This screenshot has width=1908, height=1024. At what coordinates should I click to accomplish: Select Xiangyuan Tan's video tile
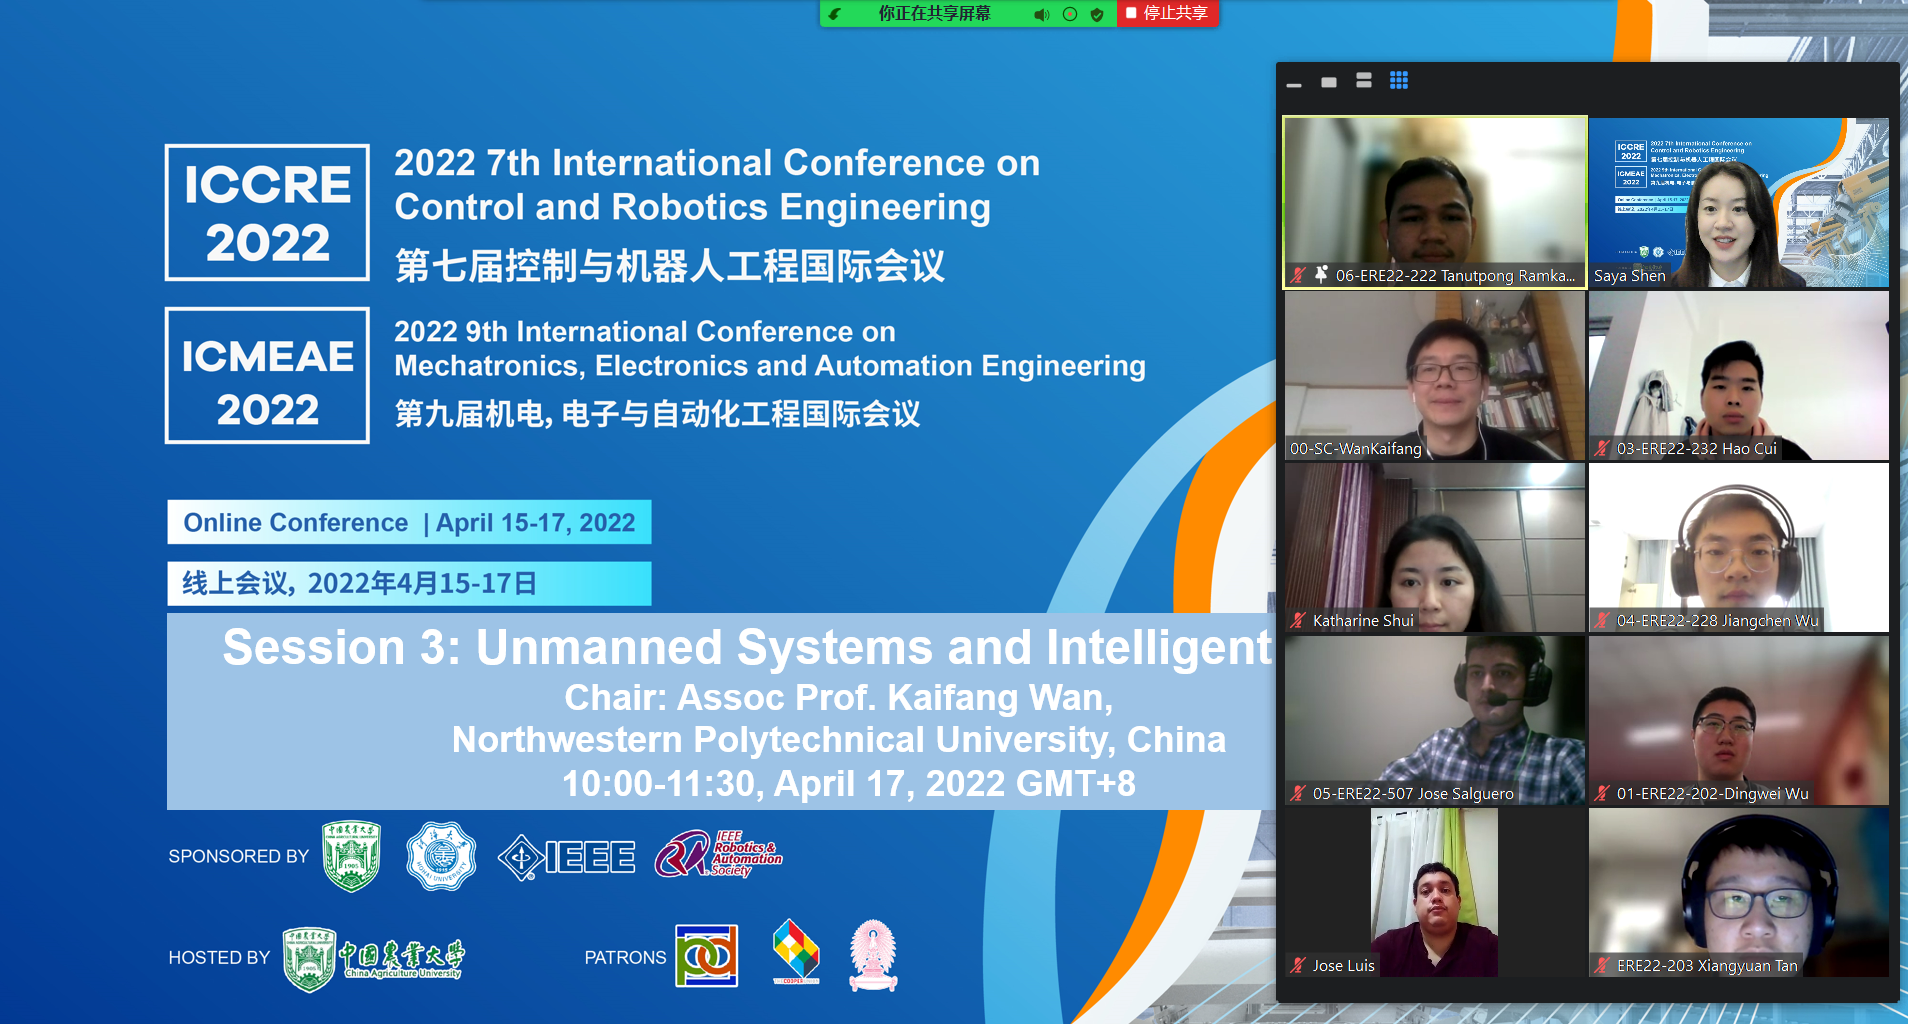pyautogui.click(x=1739, y=892)
